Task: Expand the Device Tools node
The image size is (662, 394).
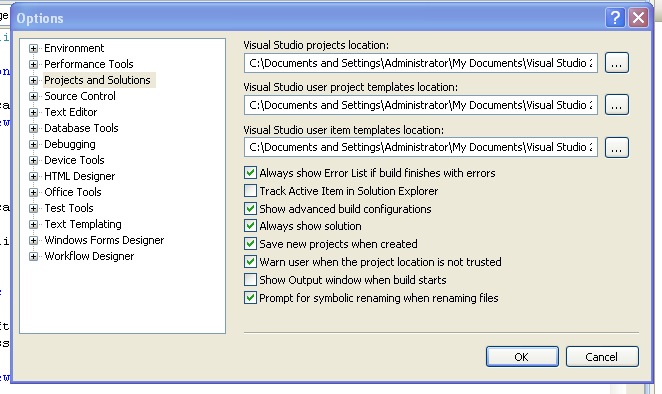Action: [x=33, y=160]
